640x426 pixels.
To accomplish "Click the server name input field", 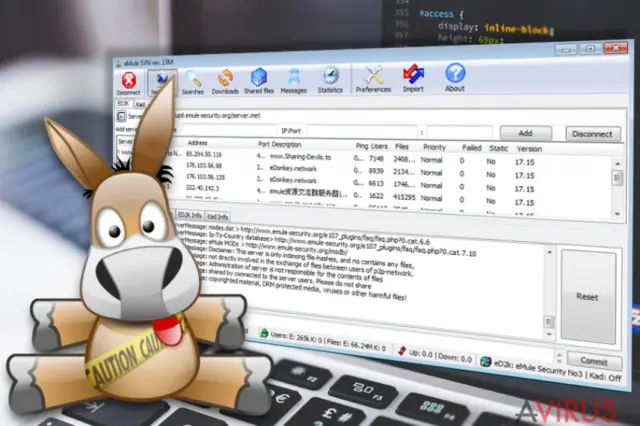I will click(x=229, y=130).
